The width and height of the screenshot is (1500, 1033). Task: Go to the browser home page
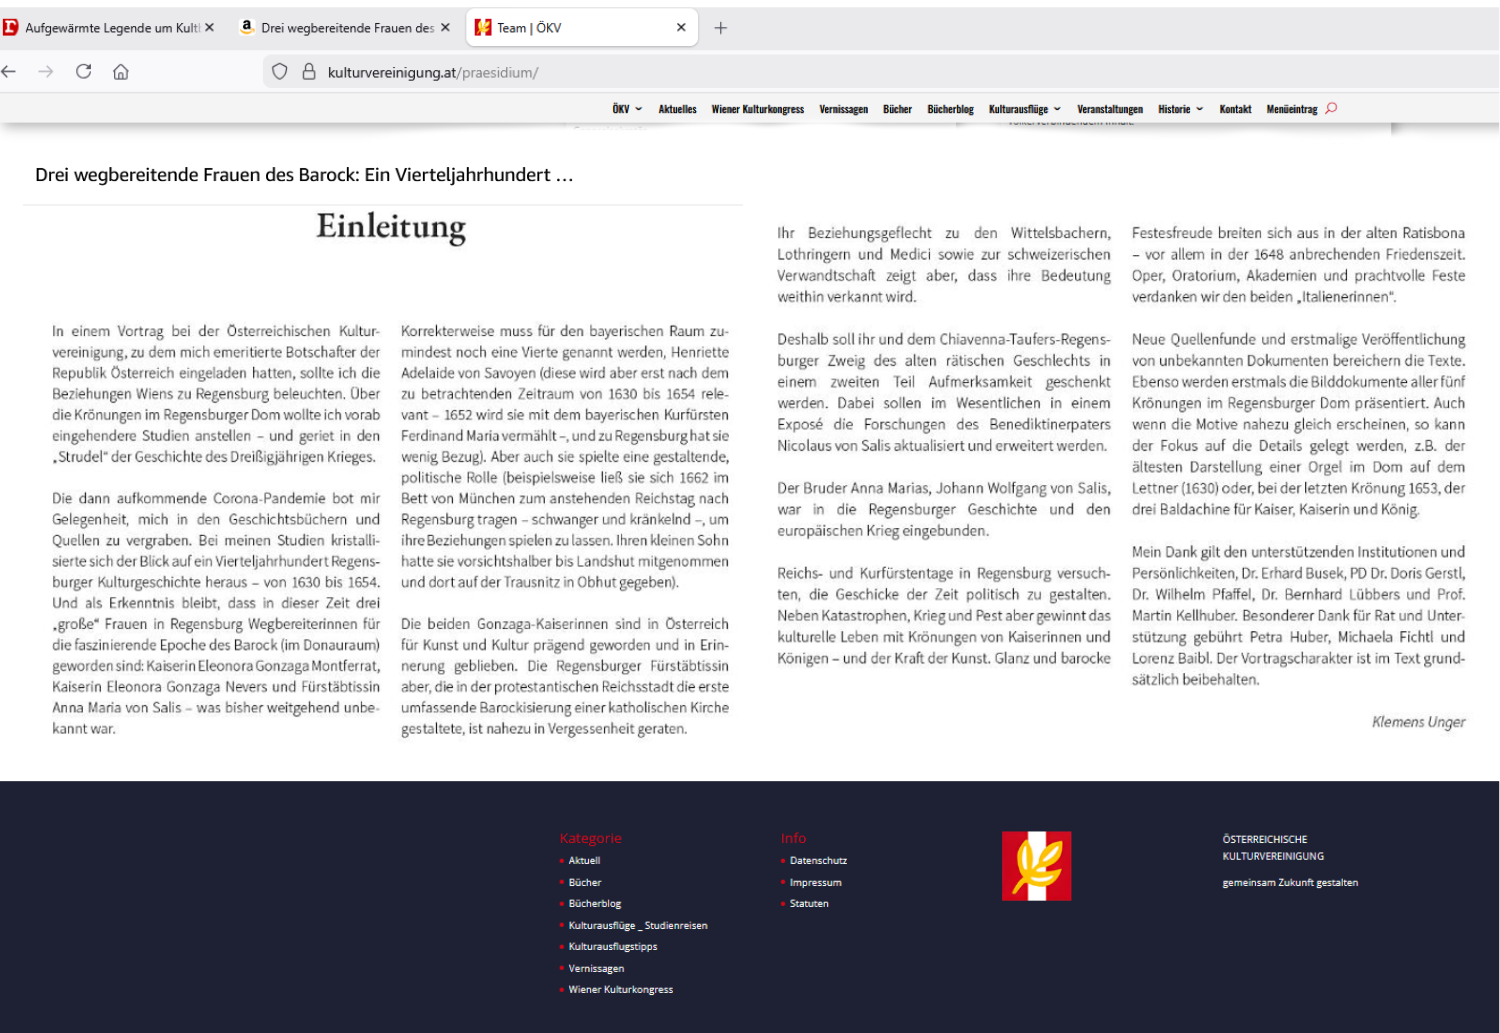[x=121, y=72]
